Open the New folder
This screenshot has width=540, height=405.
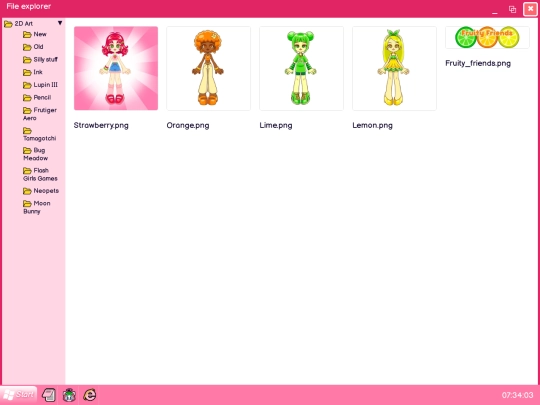pos(35,34)
